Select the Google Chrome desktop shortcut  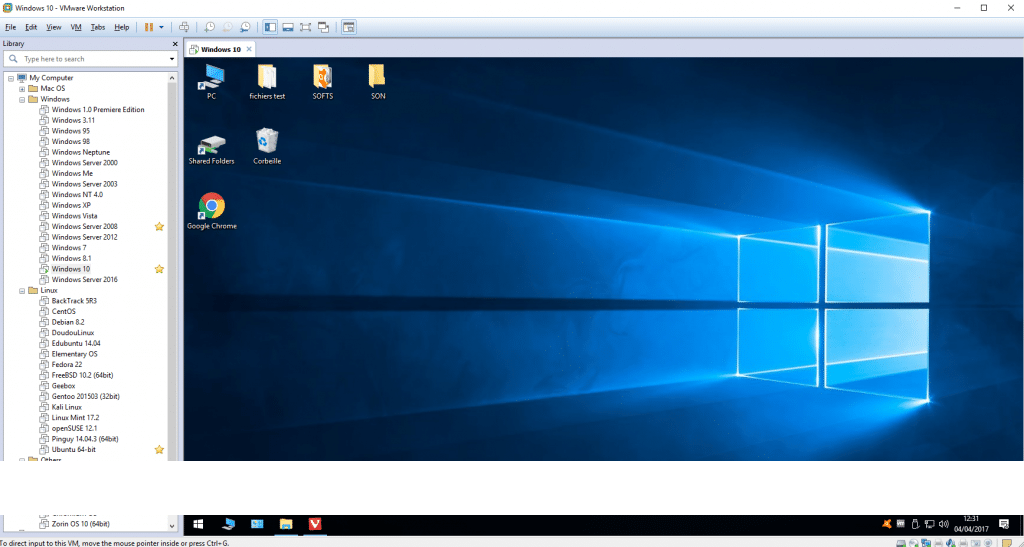212,211
